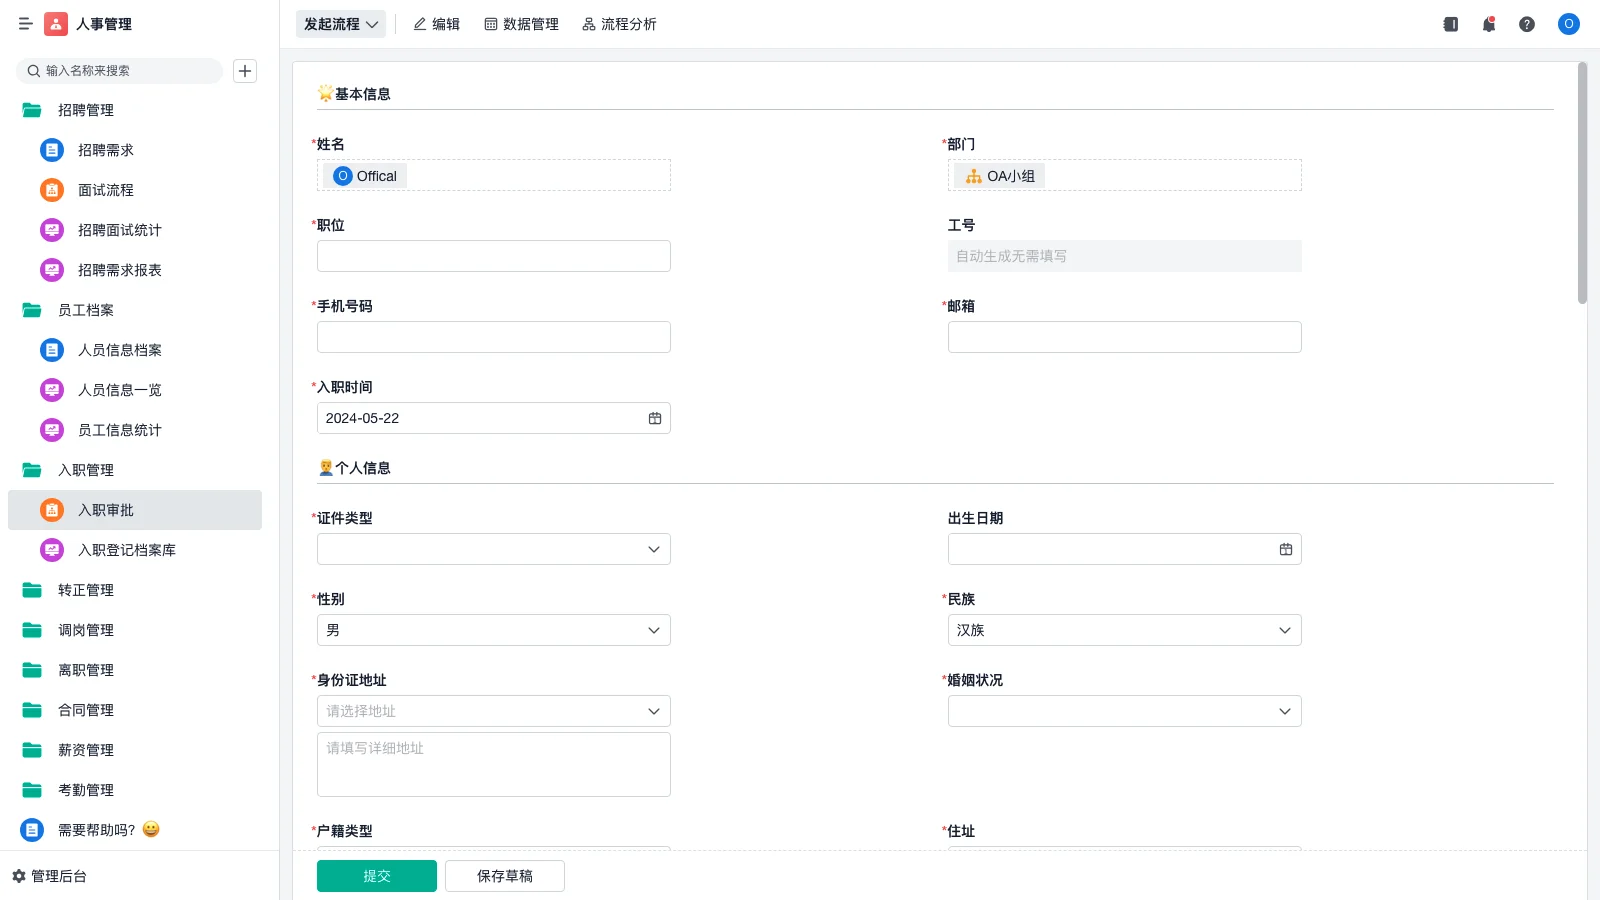Open 流程分析
The width and height of the screenshot is (1600, 900).
[619, 24]
